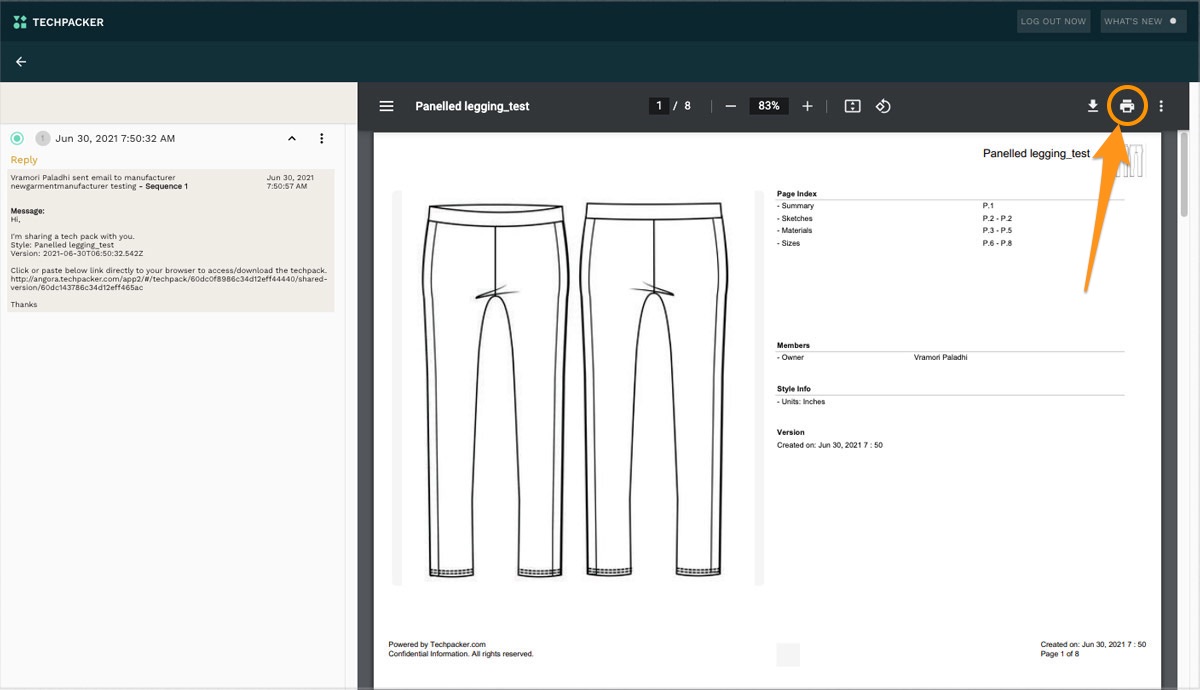Click 'Vramori Paladhi' owner name
Screen dimensions: 1200x690
pyautogui.click(x=940, y=357)
